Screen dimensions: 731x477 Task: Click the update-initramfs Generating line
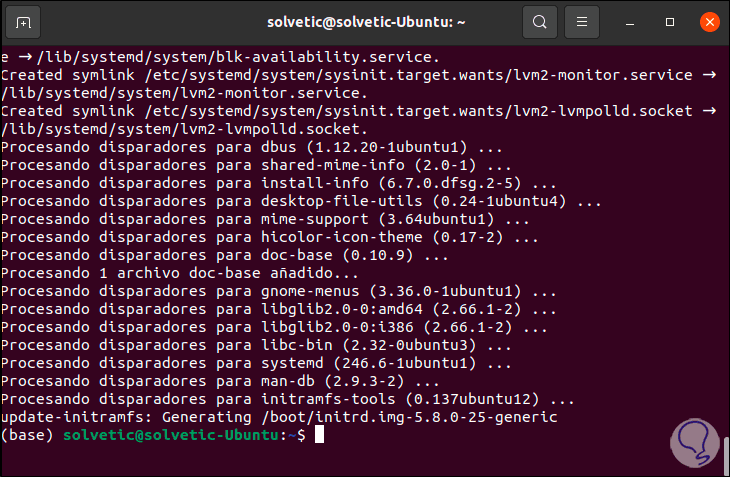[x=279, y=417]
